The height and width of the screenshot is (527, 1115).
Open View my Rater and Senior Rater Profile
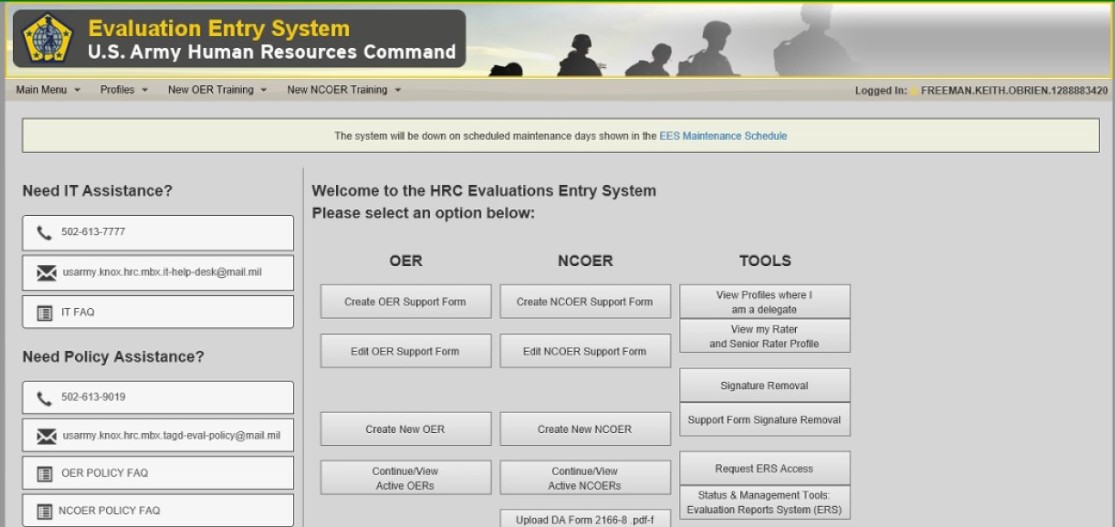click(764, 336)
